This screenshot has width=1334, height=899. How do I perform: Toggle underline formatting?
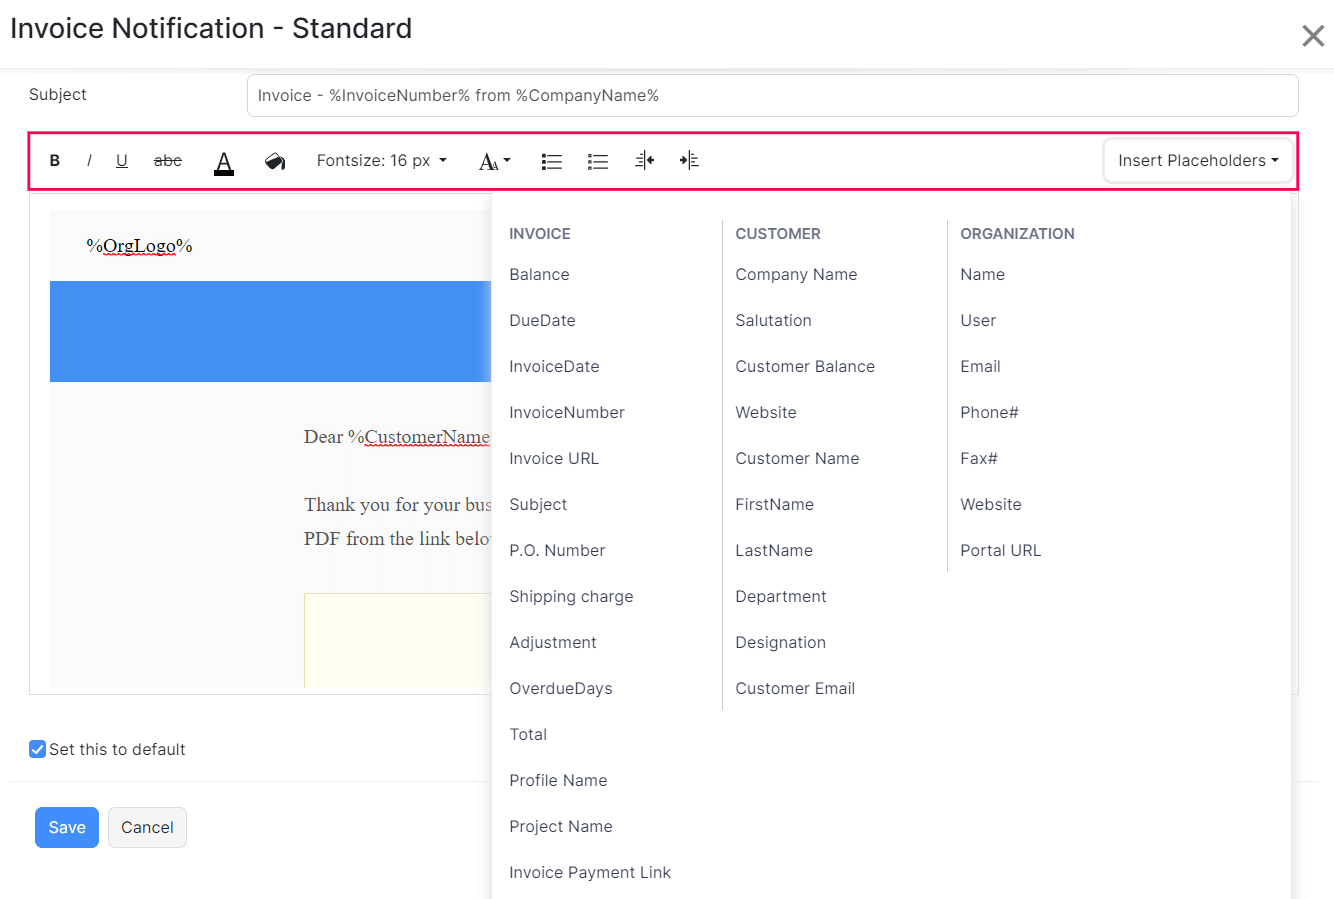pyautogui.click(x=122, y=160)
